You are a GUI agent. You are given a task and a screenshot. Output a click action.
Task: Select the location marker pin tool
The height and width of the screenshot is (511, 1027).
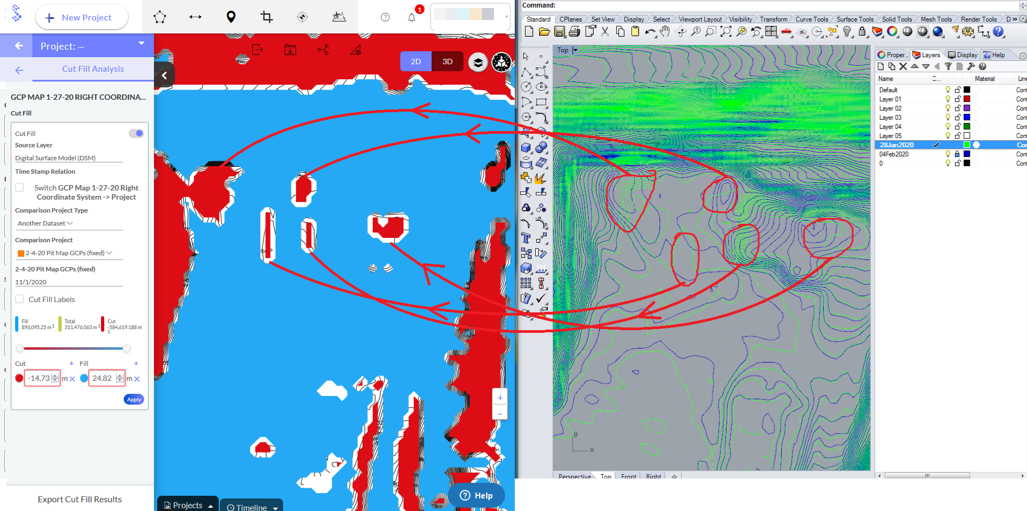click(231, 17)
